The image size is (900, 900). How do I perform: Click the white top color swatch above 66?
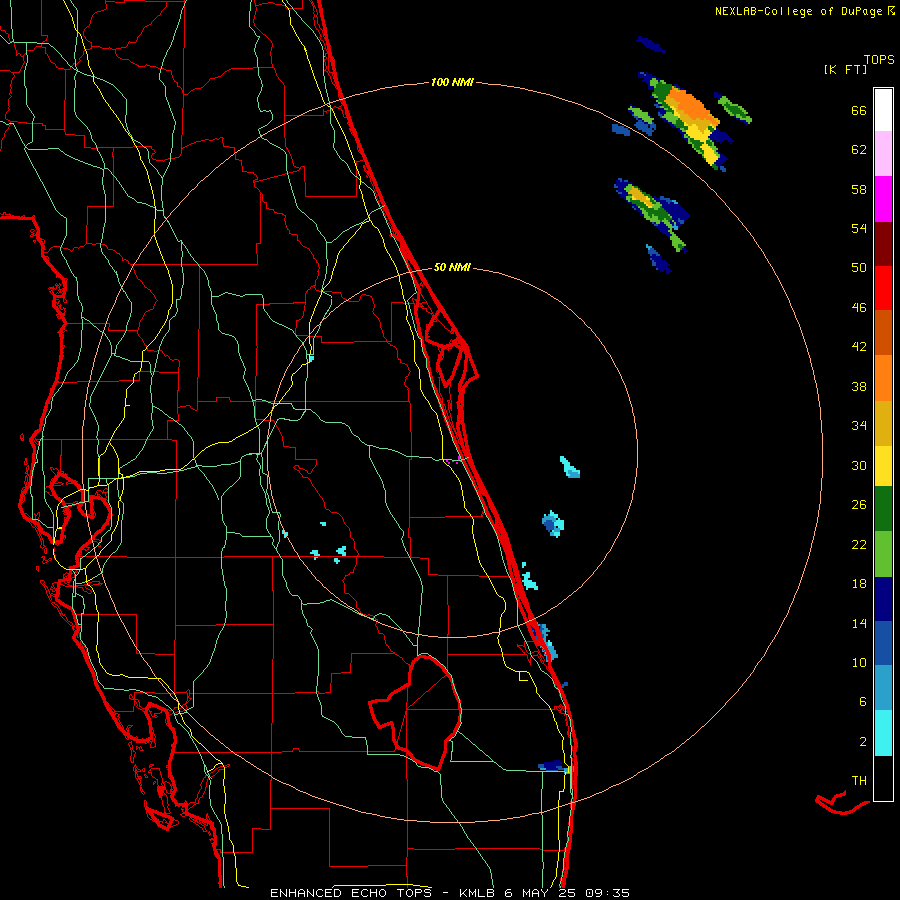(x=883, y=110)
